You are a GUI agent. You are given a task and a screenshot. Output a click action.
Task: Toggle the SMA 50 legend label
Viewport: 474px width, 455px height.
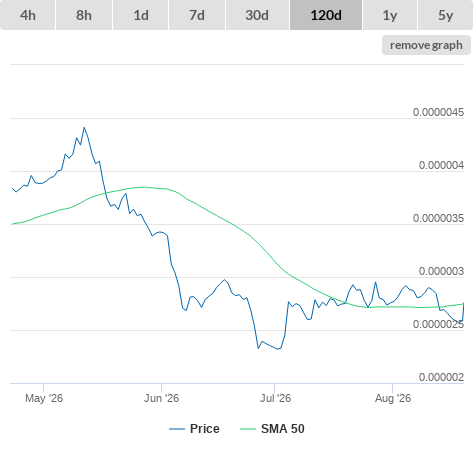pos(283,429)
